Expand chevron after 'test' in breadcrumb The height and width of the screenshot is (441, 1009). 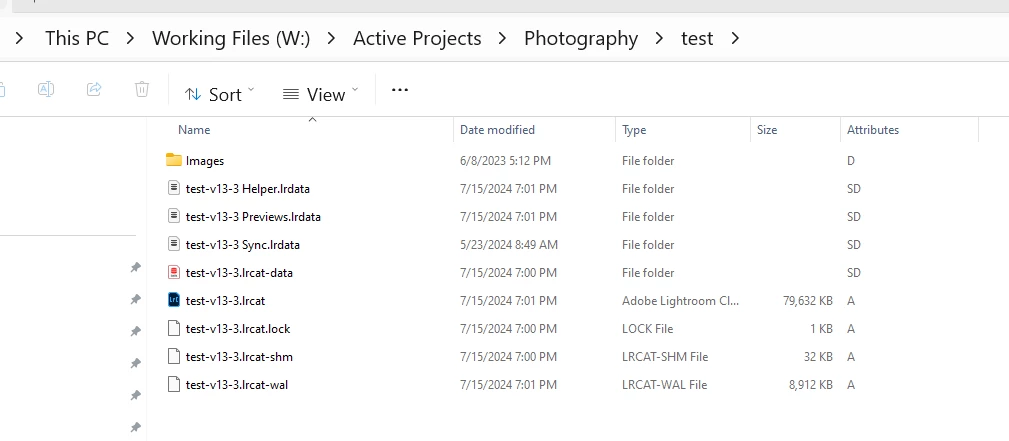pyautogui.click(x=736, y=39)
